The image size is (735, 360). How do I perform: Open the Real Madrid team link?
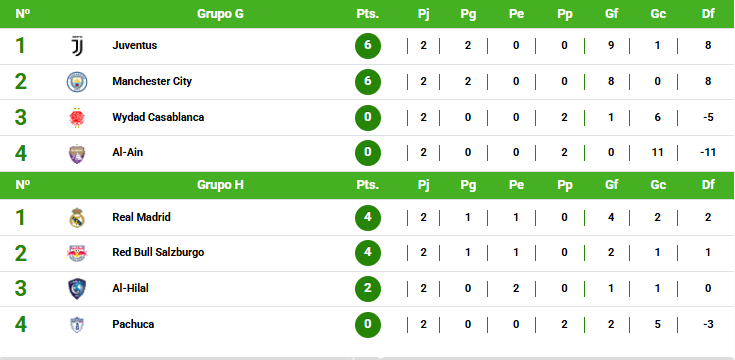[142, 217]
